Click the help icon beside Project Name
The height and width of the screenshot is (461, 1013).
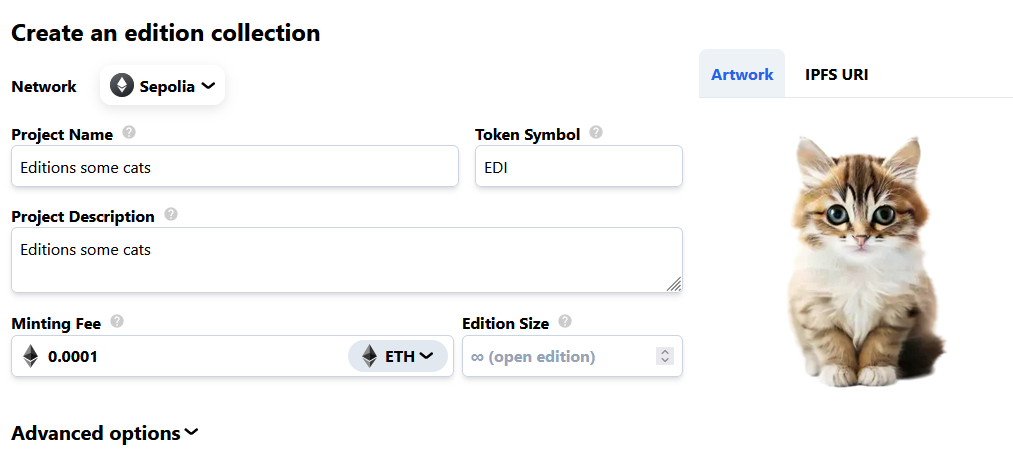pos(129,133)
